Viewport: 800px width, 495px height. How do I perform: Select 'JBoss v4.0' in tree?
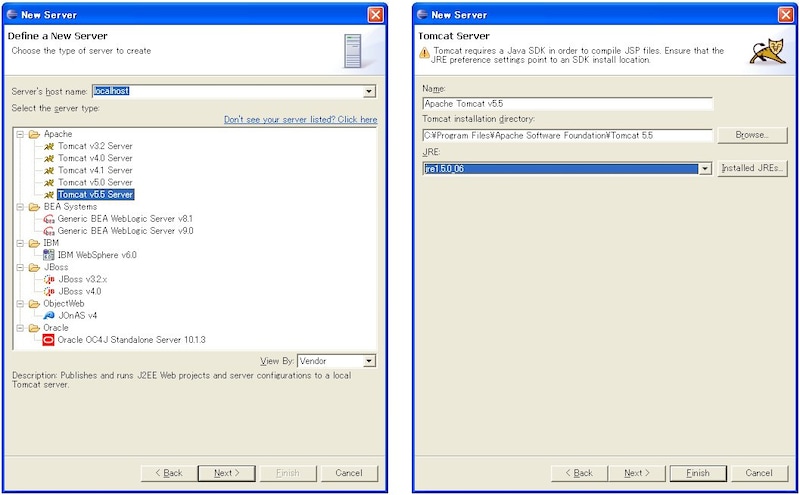point(80,291)
